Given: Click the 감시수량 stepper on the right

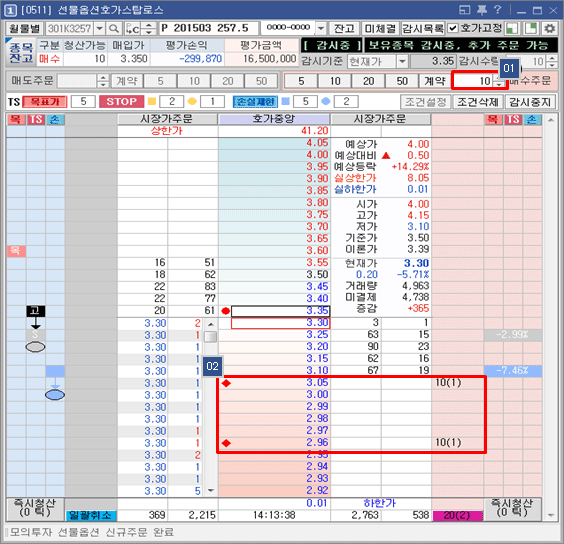Looking at the screenshot, I should 552,62.
